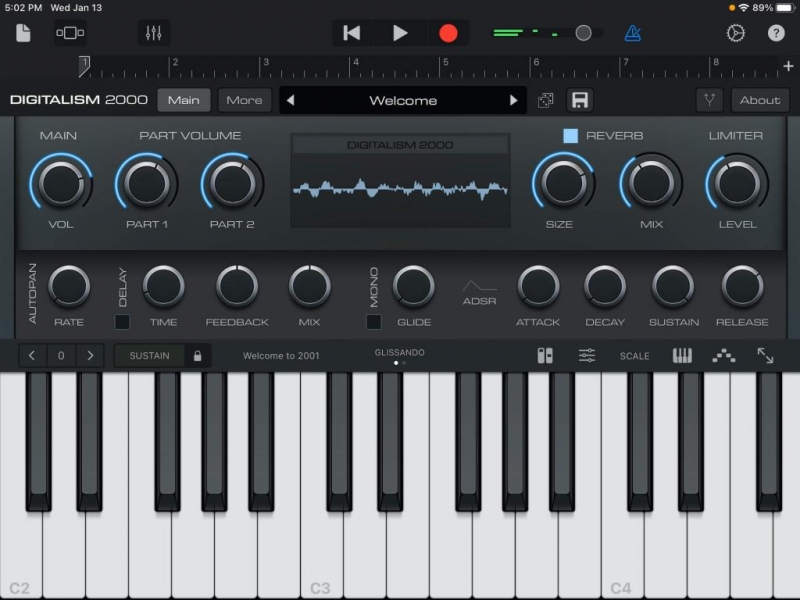Switch to Main tab
The height and width of the screenshot is (600, 800).
click(184, 100)
